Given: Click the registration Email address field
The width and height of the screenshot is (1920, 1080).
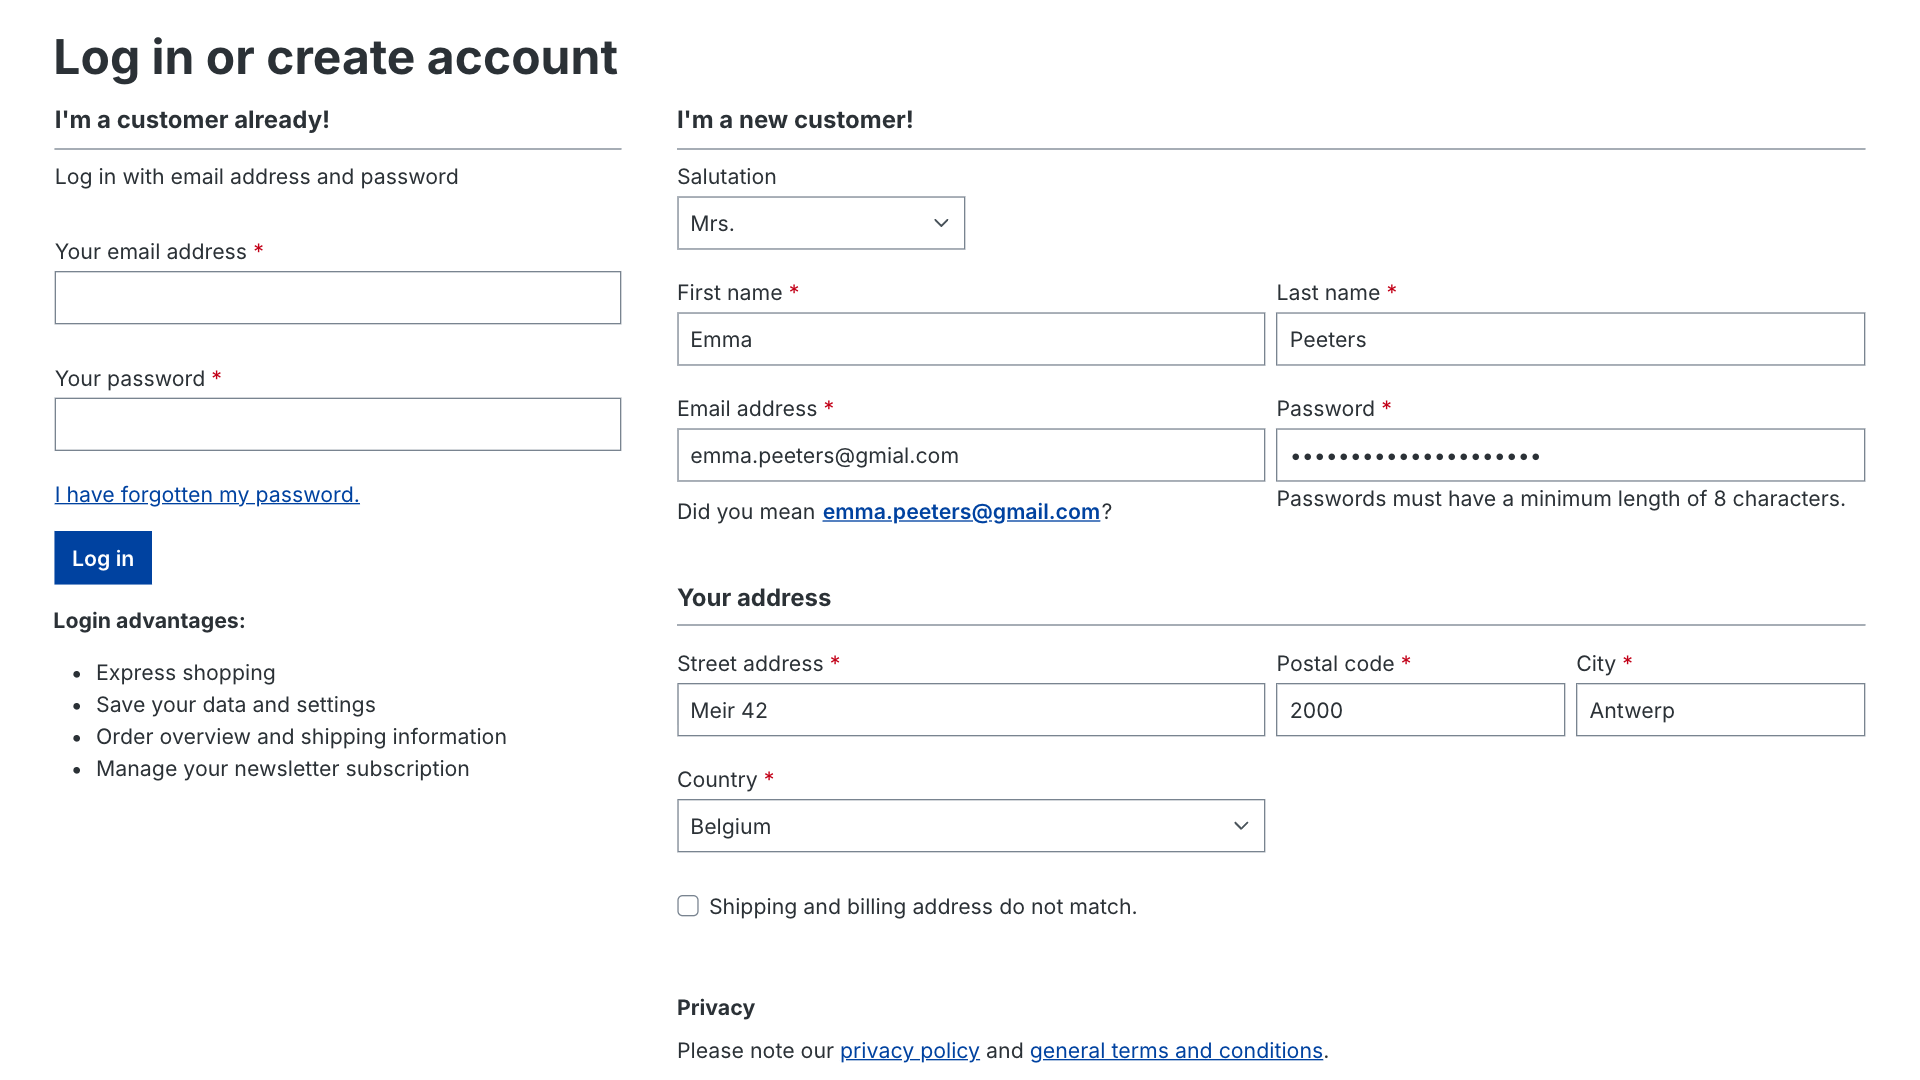Looking at the screenshot, I should pyautogui.click(x=970, y=455).
